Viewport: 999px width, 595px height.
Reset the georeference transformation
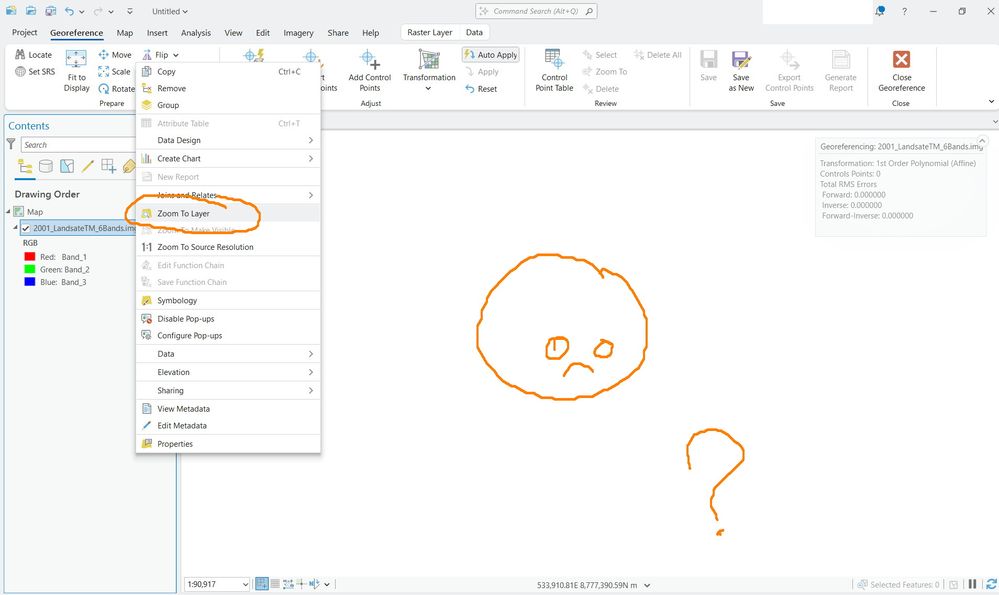coord(481,89)
